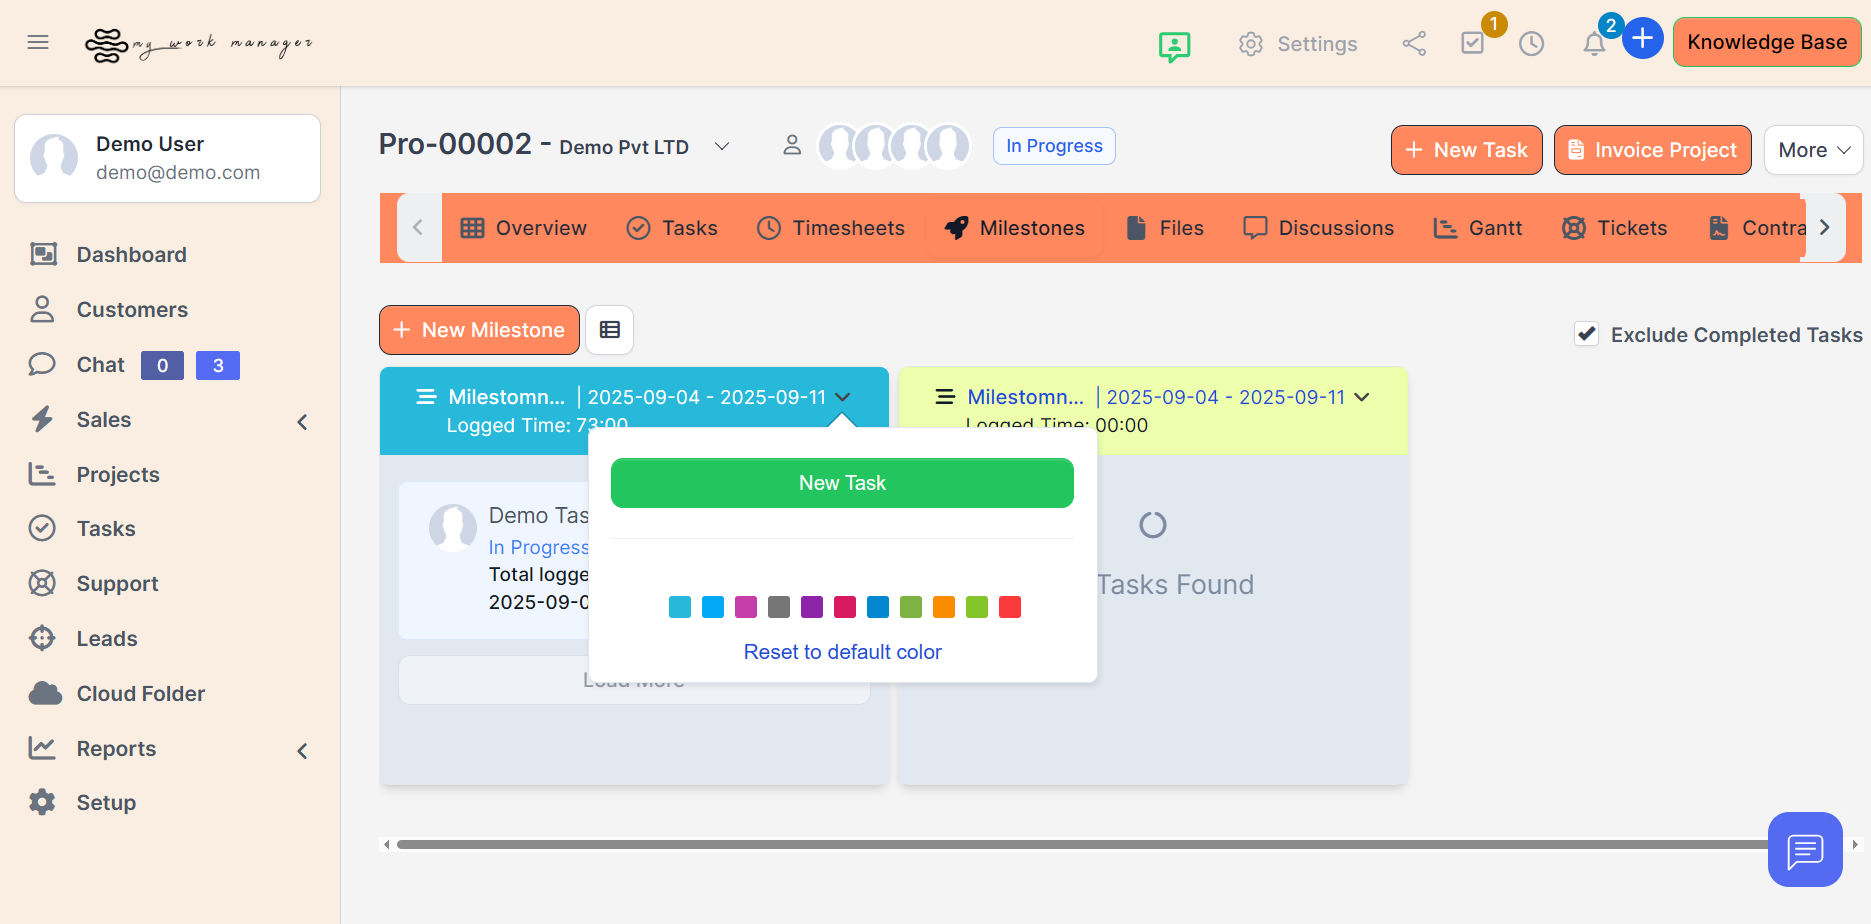Switch to the Timesheets tab
The image size is (1871, 924).
click(x=831, y=228)
